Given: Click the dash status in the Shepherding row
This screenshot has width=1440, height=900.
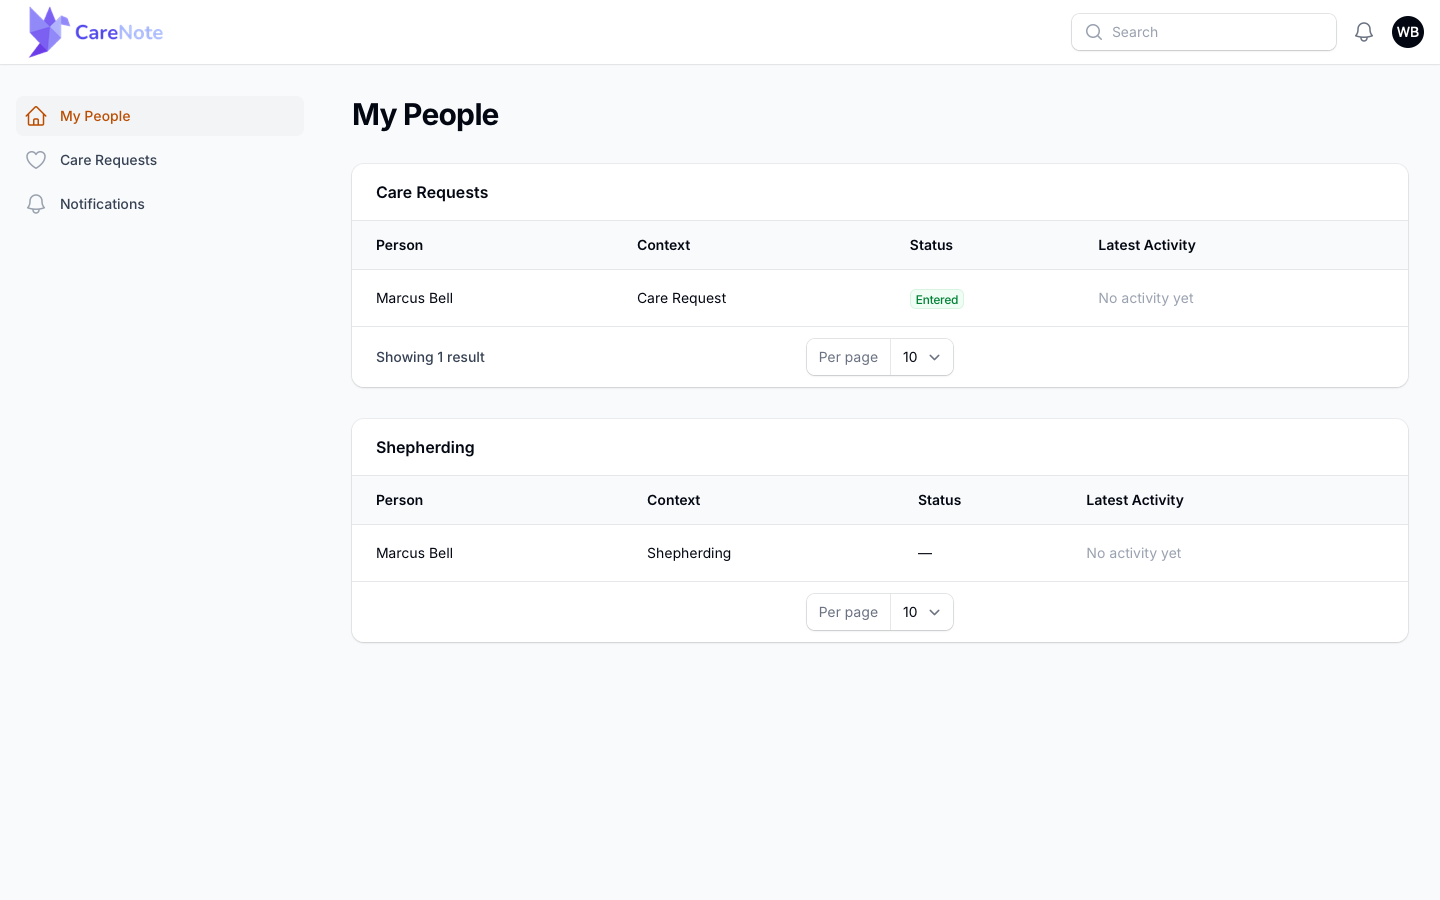Looking at the screenshot, I should (925, 553).
